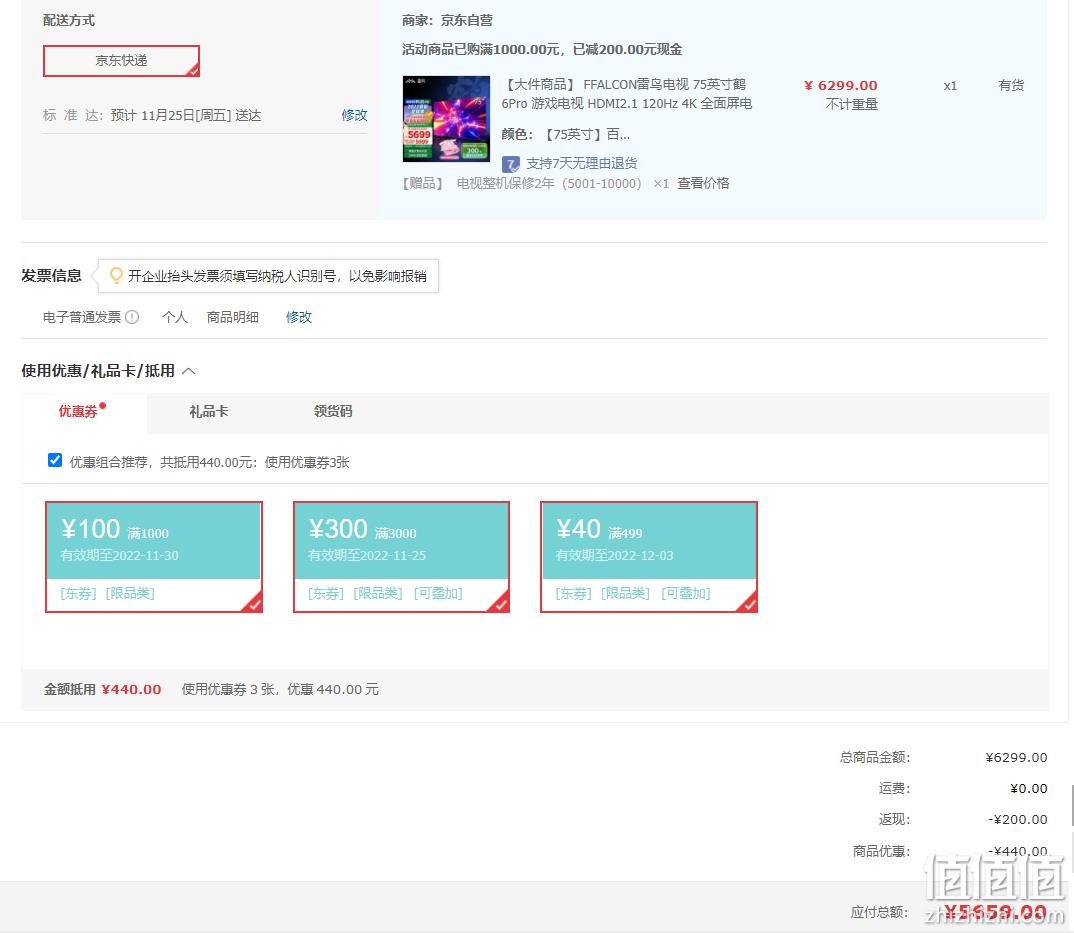Click the 个人 invoice type text

175,316
